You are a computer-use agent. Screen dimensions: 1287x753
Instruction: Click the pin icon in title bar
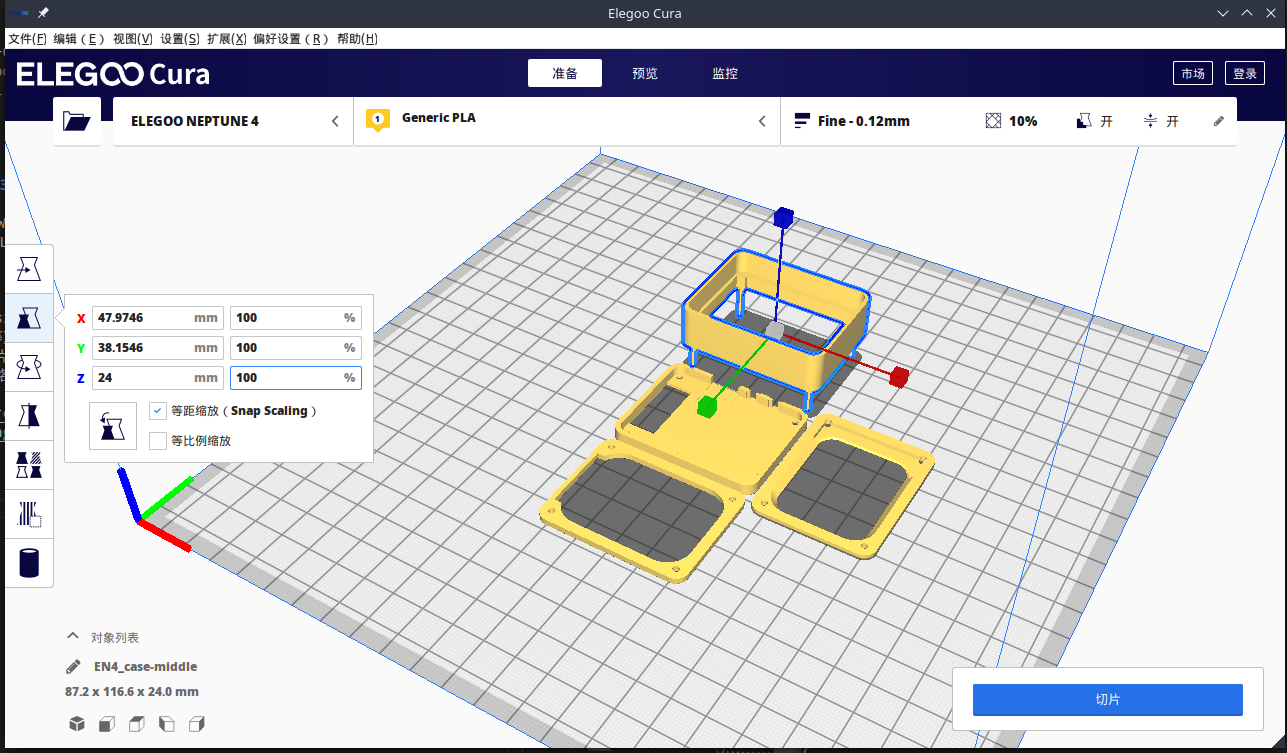click(x=43, y=13)
